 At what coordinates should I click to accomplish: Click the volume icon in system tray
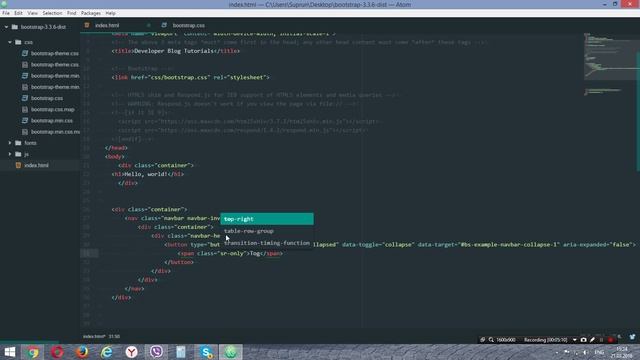coord(585,352)
